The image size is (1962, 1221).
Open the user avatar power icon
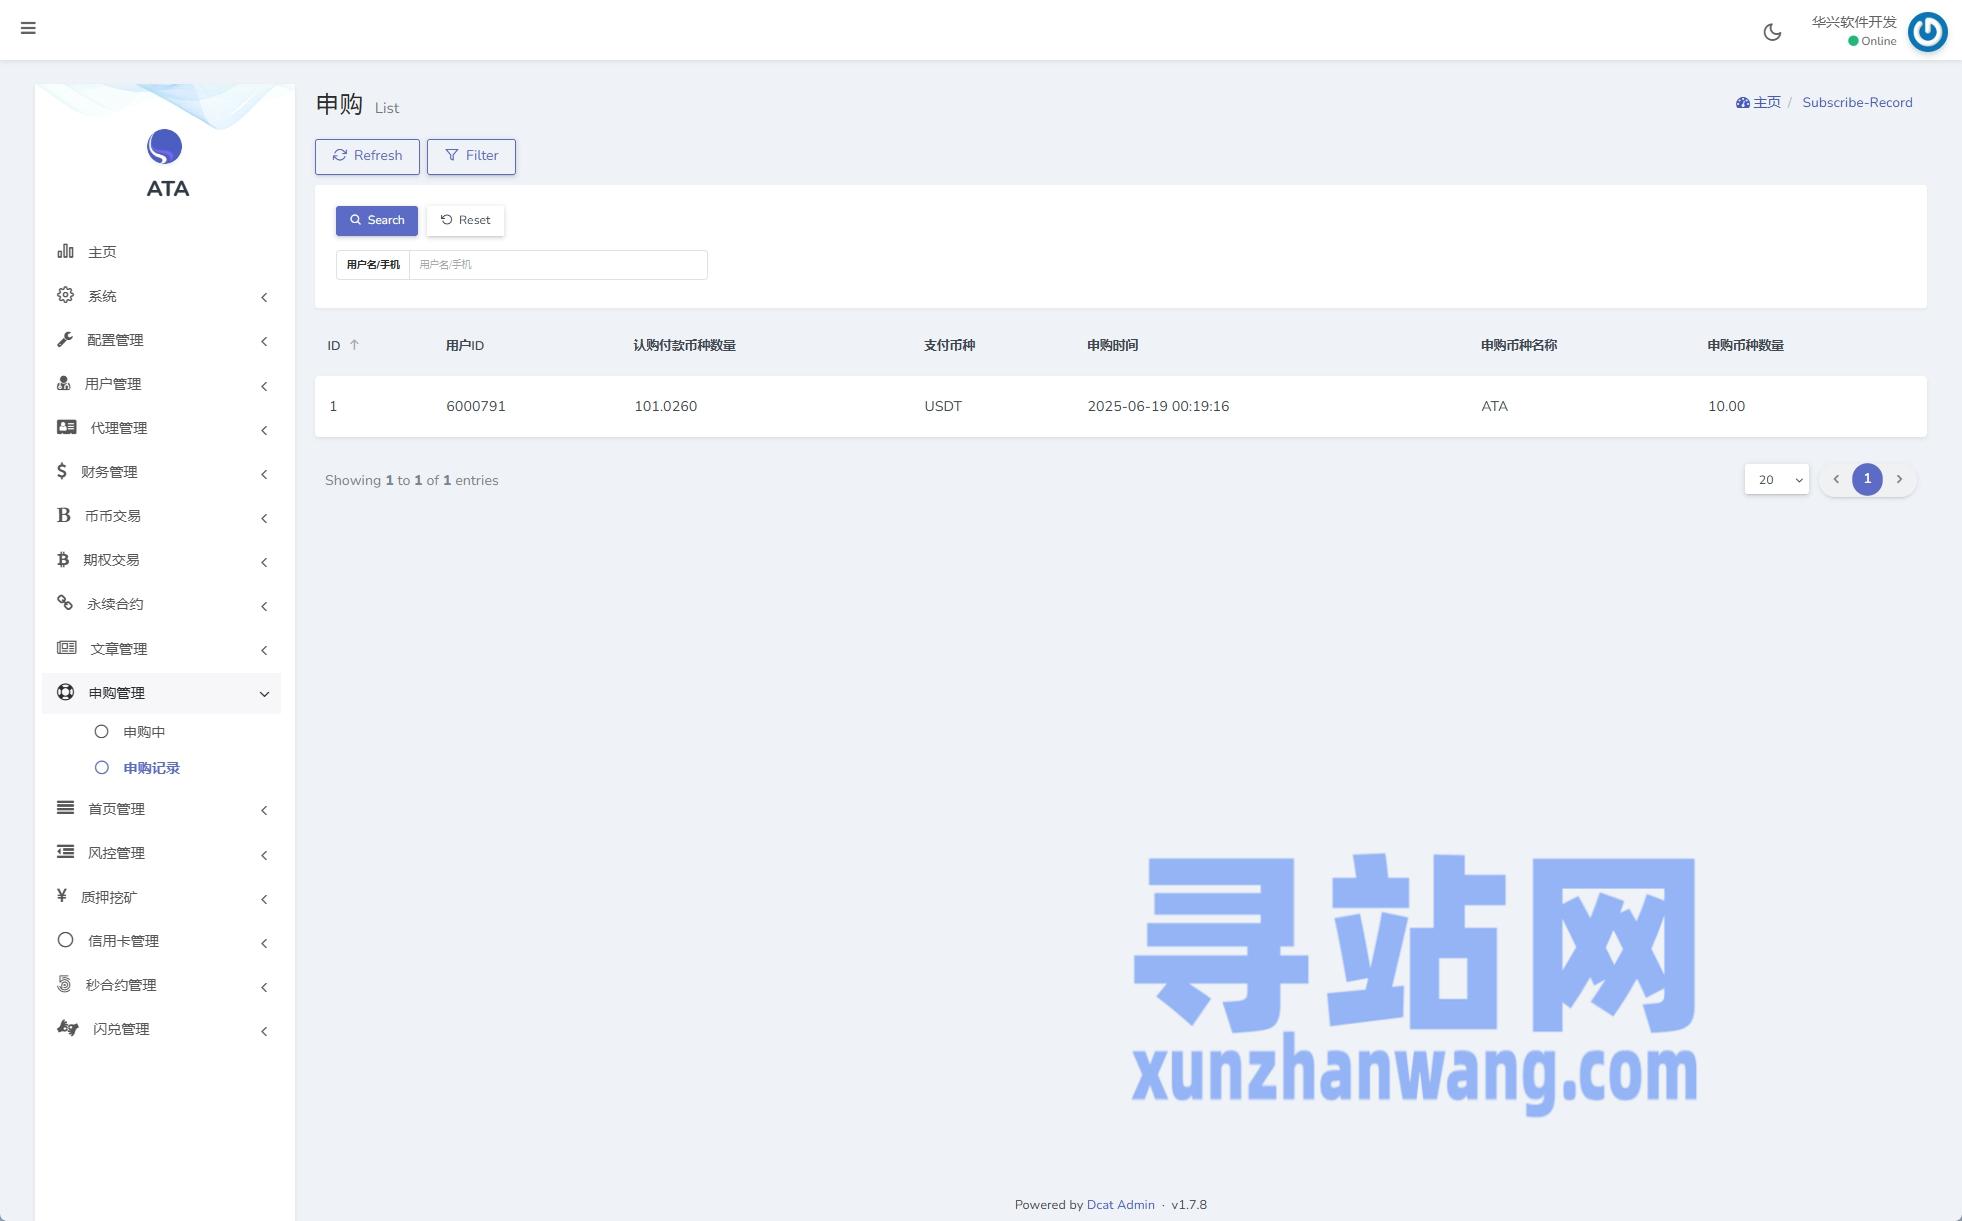[1927, 32]
